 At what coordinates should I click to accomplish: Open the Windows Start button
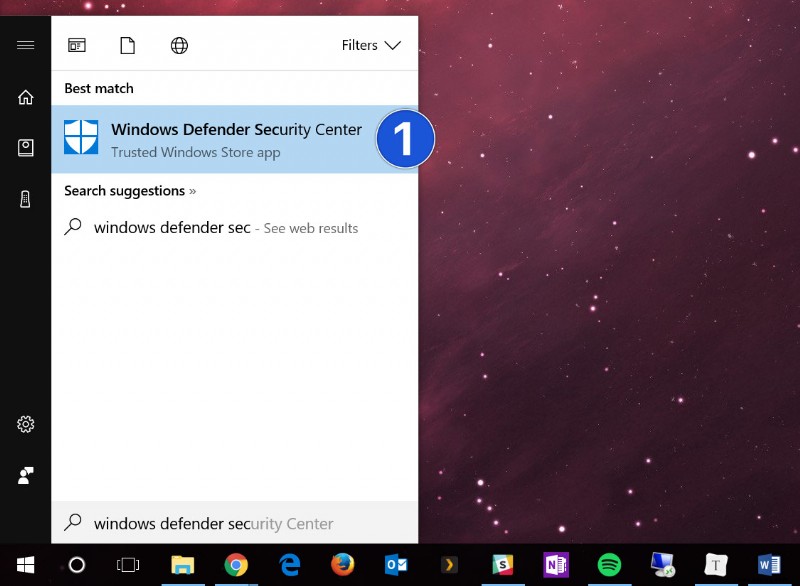coord(26,565)
